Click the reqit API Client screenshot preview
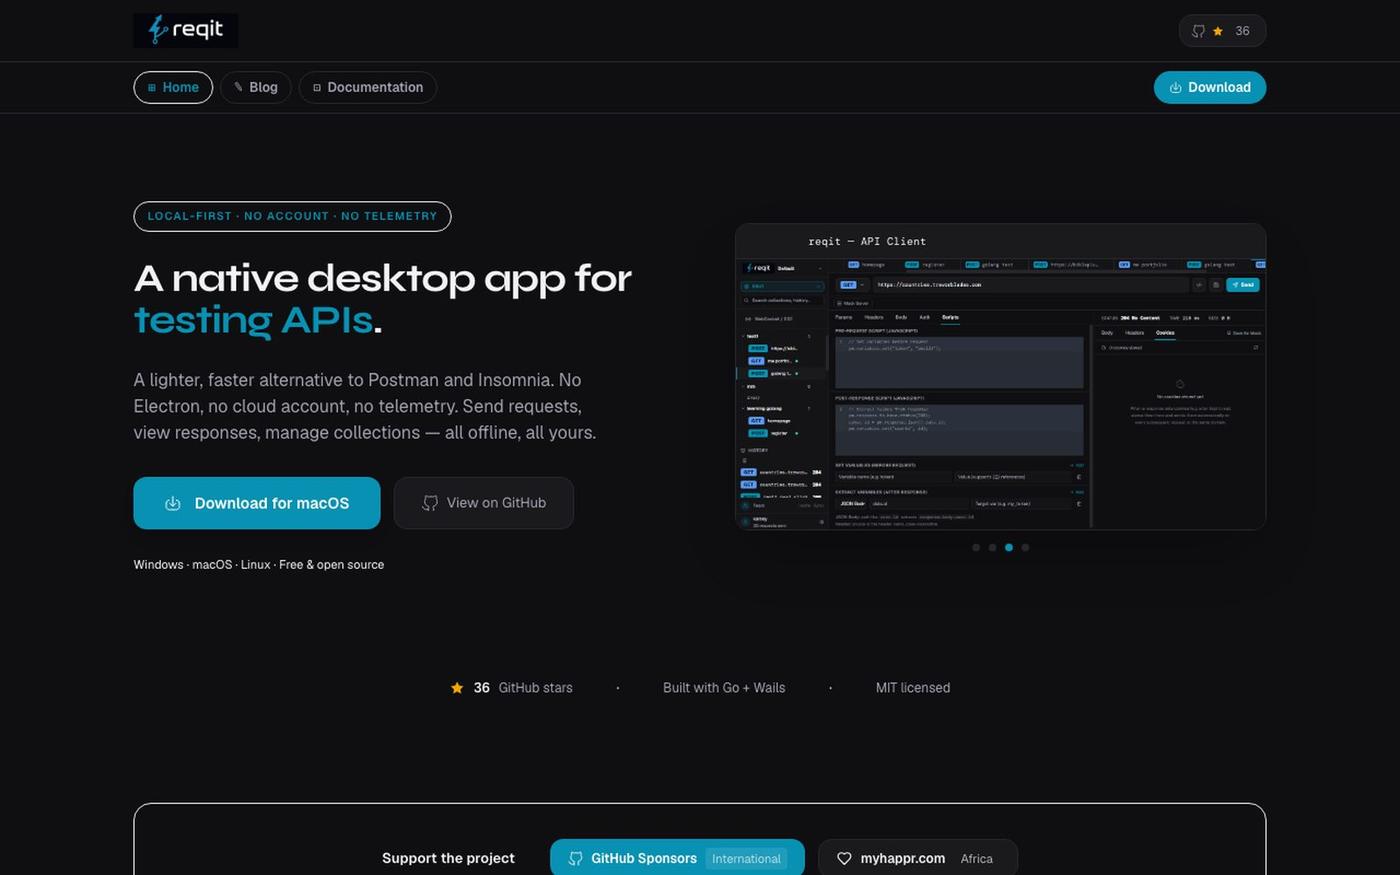This screenshot has height=875, width=1400. point(1000,376)
